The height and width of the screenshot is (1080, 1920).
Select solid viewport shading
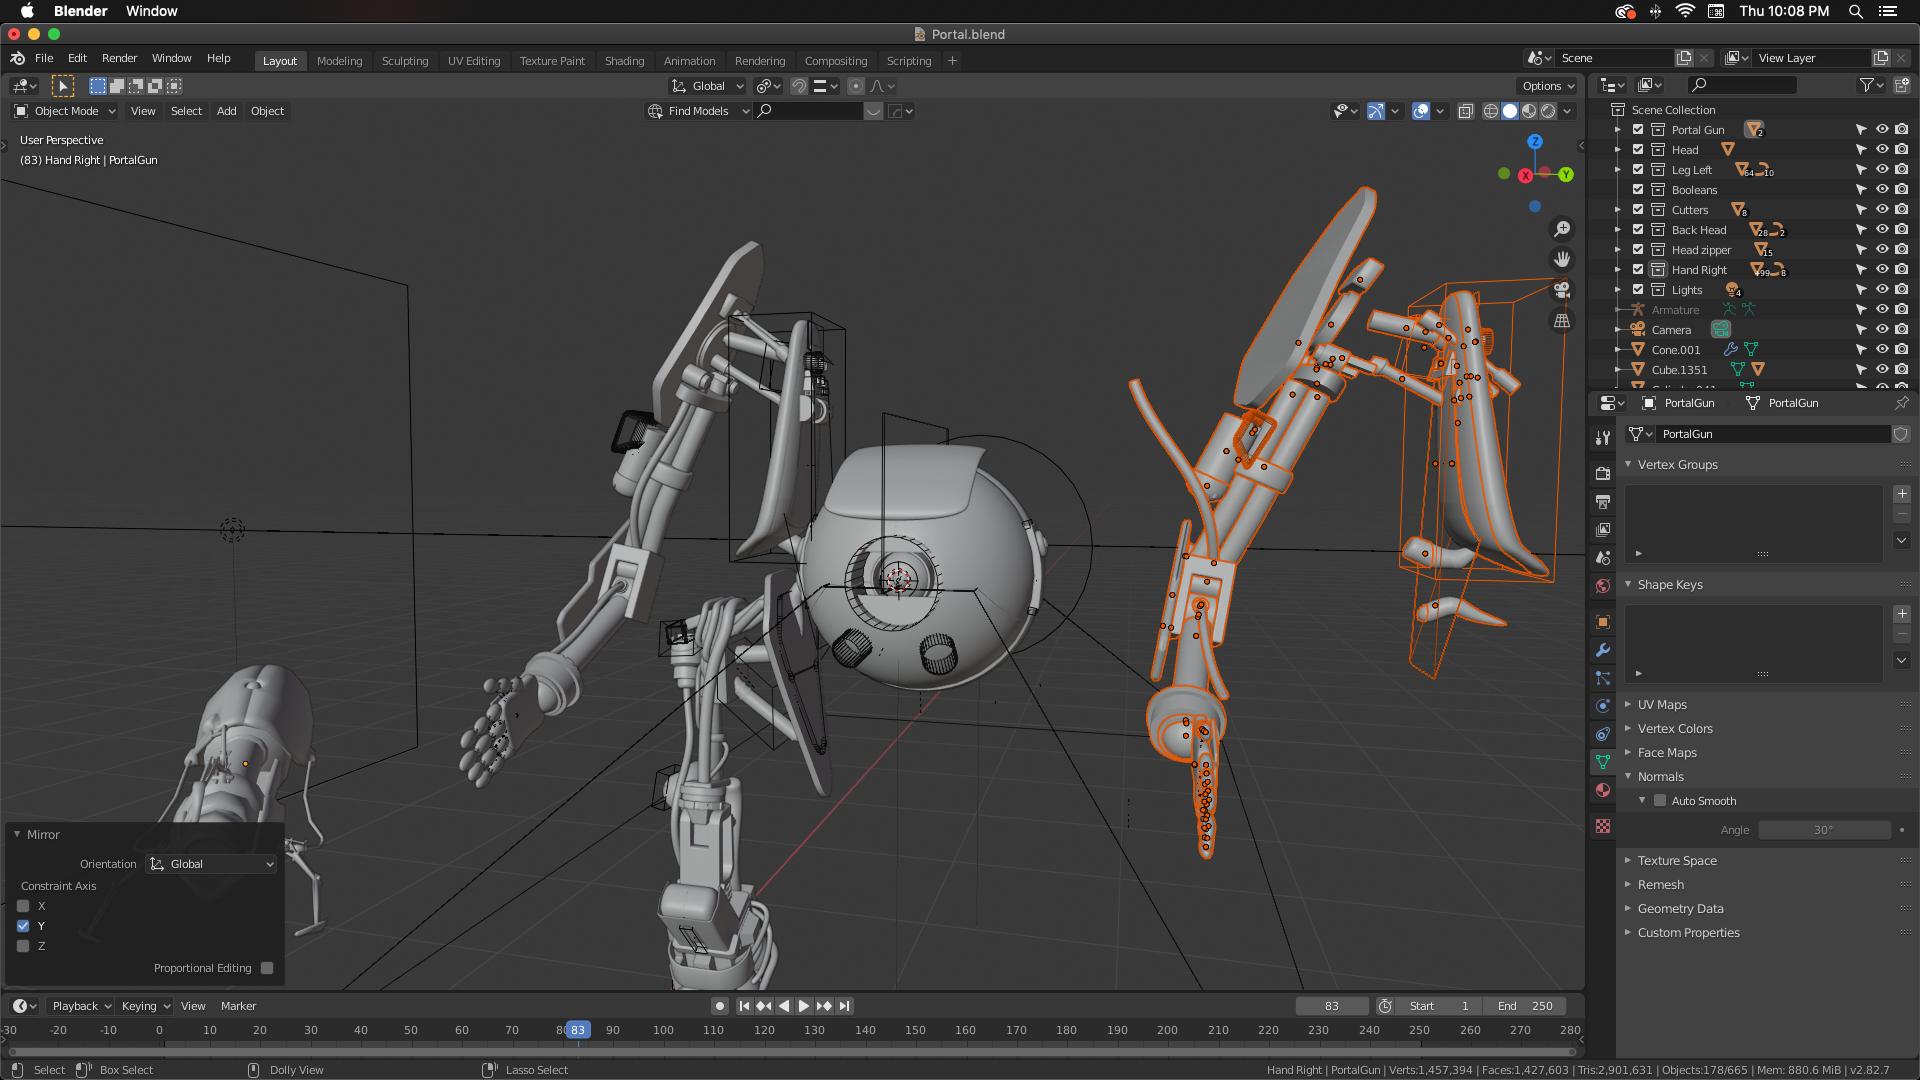(x=1510, y=111)
